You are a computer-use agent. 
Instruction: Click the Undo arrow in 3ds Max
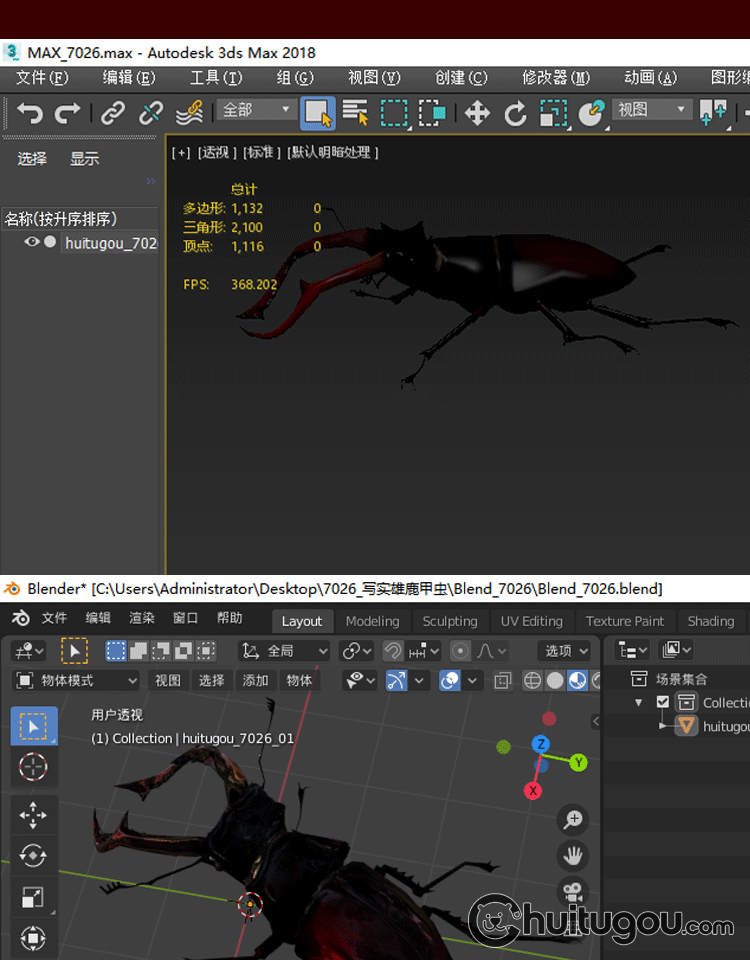coord(29,112)
